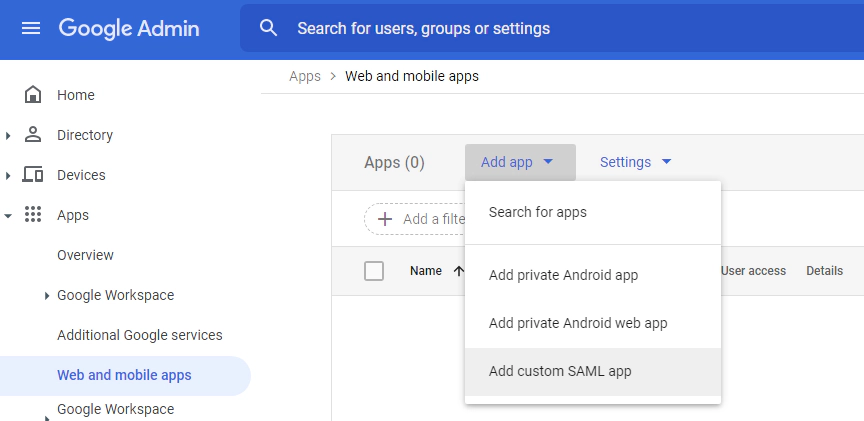This screenshot has width=864, height=421.
Task: Go to Home in sidebar
Action: 76,95
